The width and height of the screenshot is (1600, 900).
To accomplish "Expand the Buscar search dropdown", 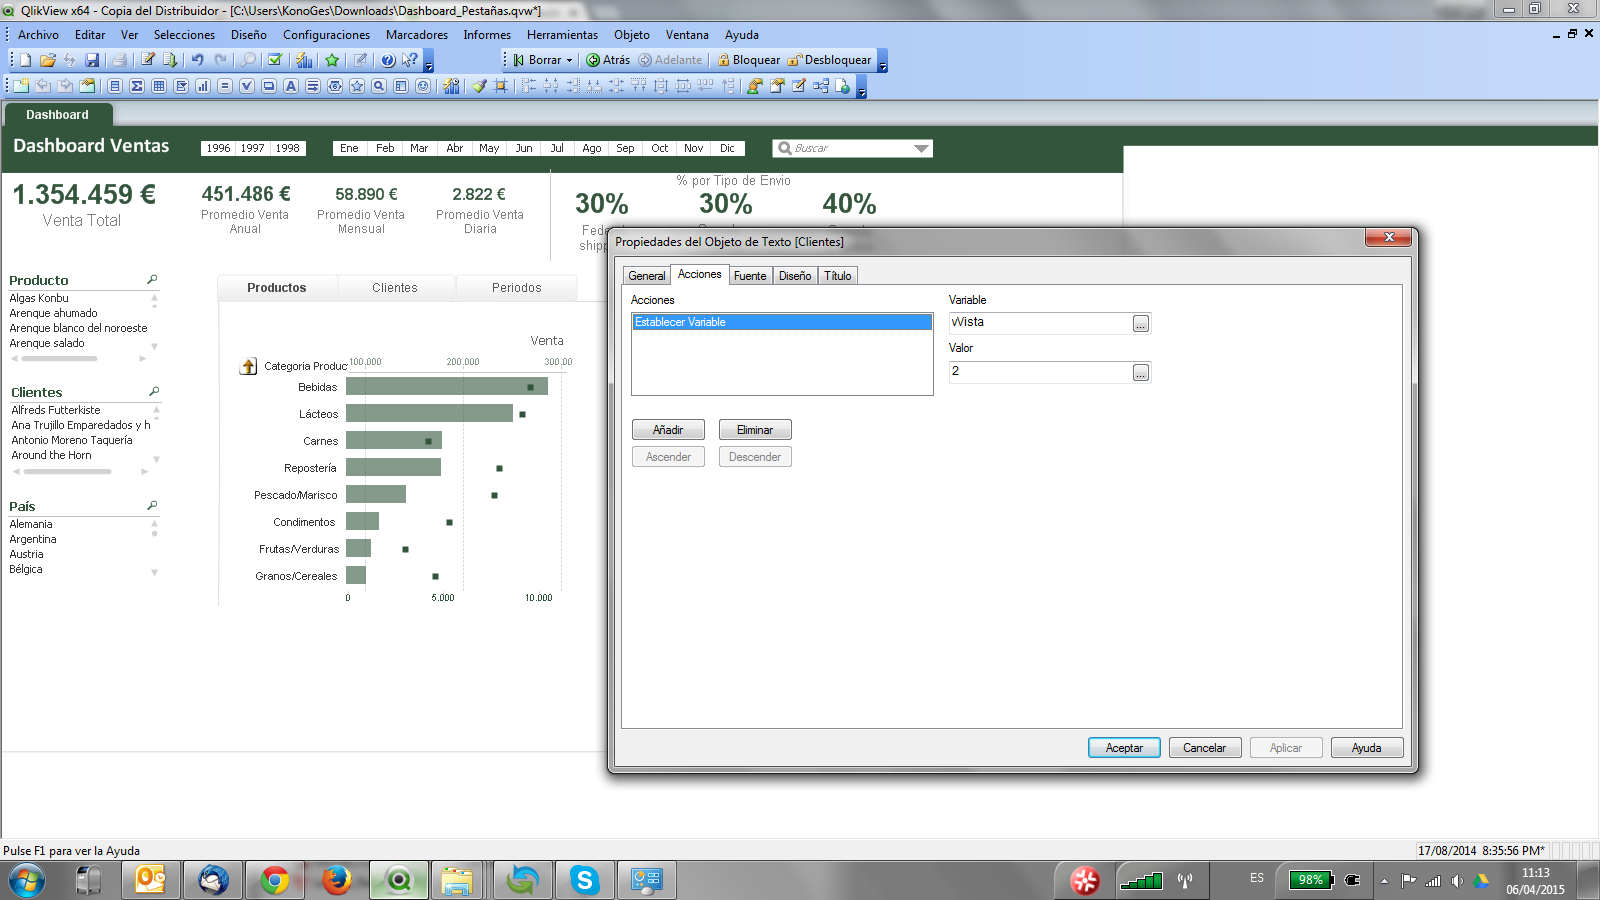I will (921, 149).
